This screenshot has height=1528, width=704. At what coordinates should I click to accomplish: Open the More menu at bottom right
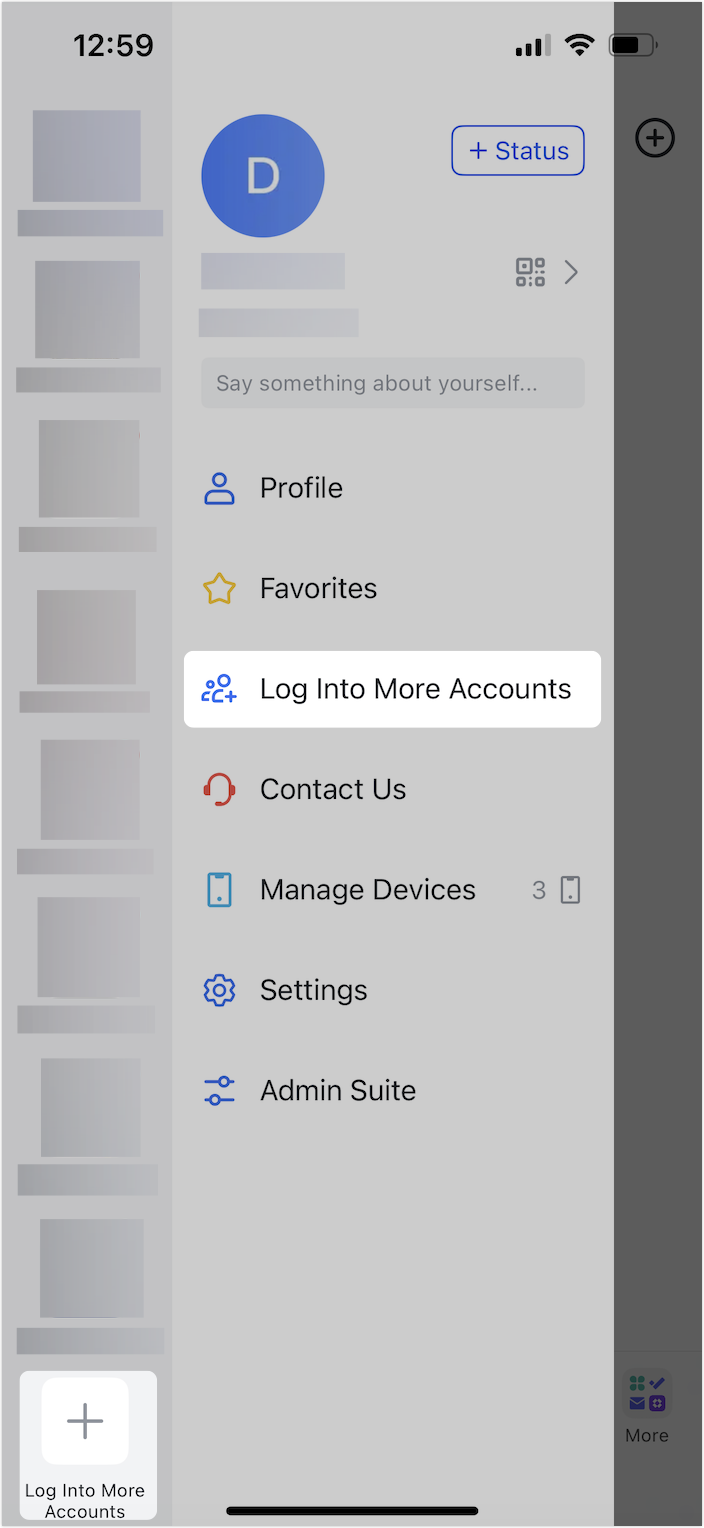coord(646,1405)
